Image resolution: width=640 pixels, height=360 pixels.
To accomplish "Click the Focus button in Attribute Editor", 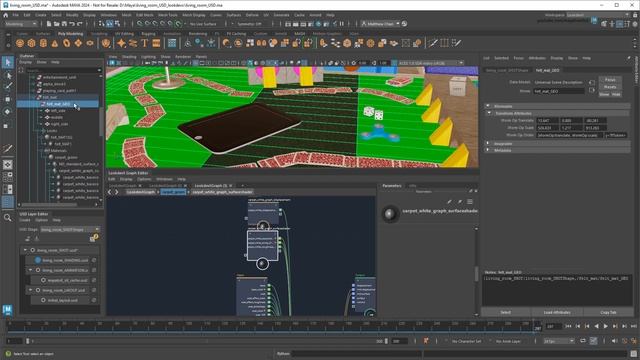I will (610, 80).
